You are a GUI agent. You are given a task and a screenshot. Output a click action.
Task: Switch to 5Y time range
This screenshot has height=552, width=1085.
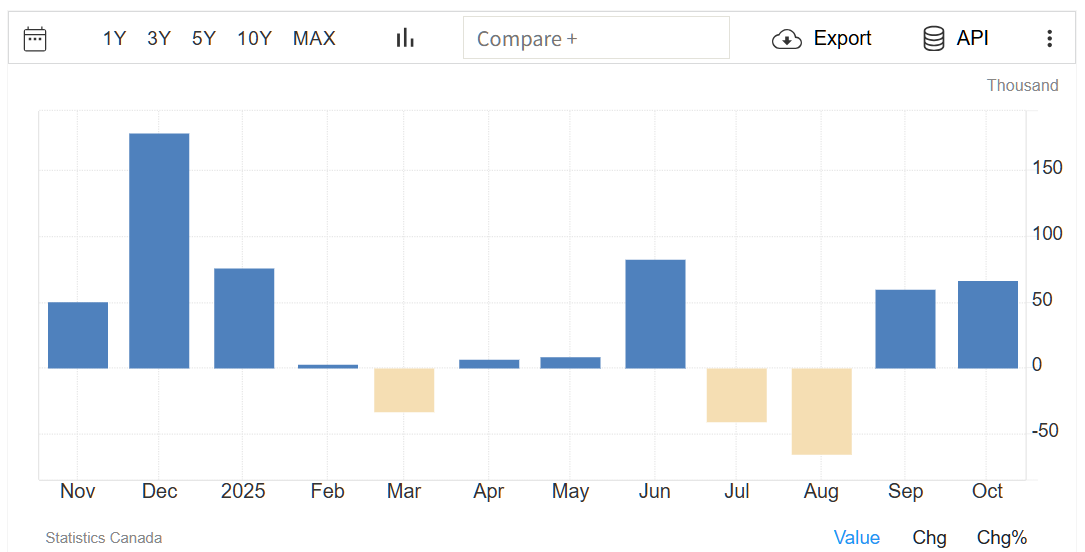click(204, 39)
